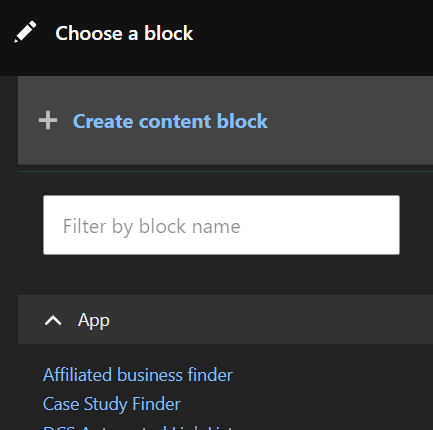Click the word Finder in Case Study Finder

click(156, 404)
